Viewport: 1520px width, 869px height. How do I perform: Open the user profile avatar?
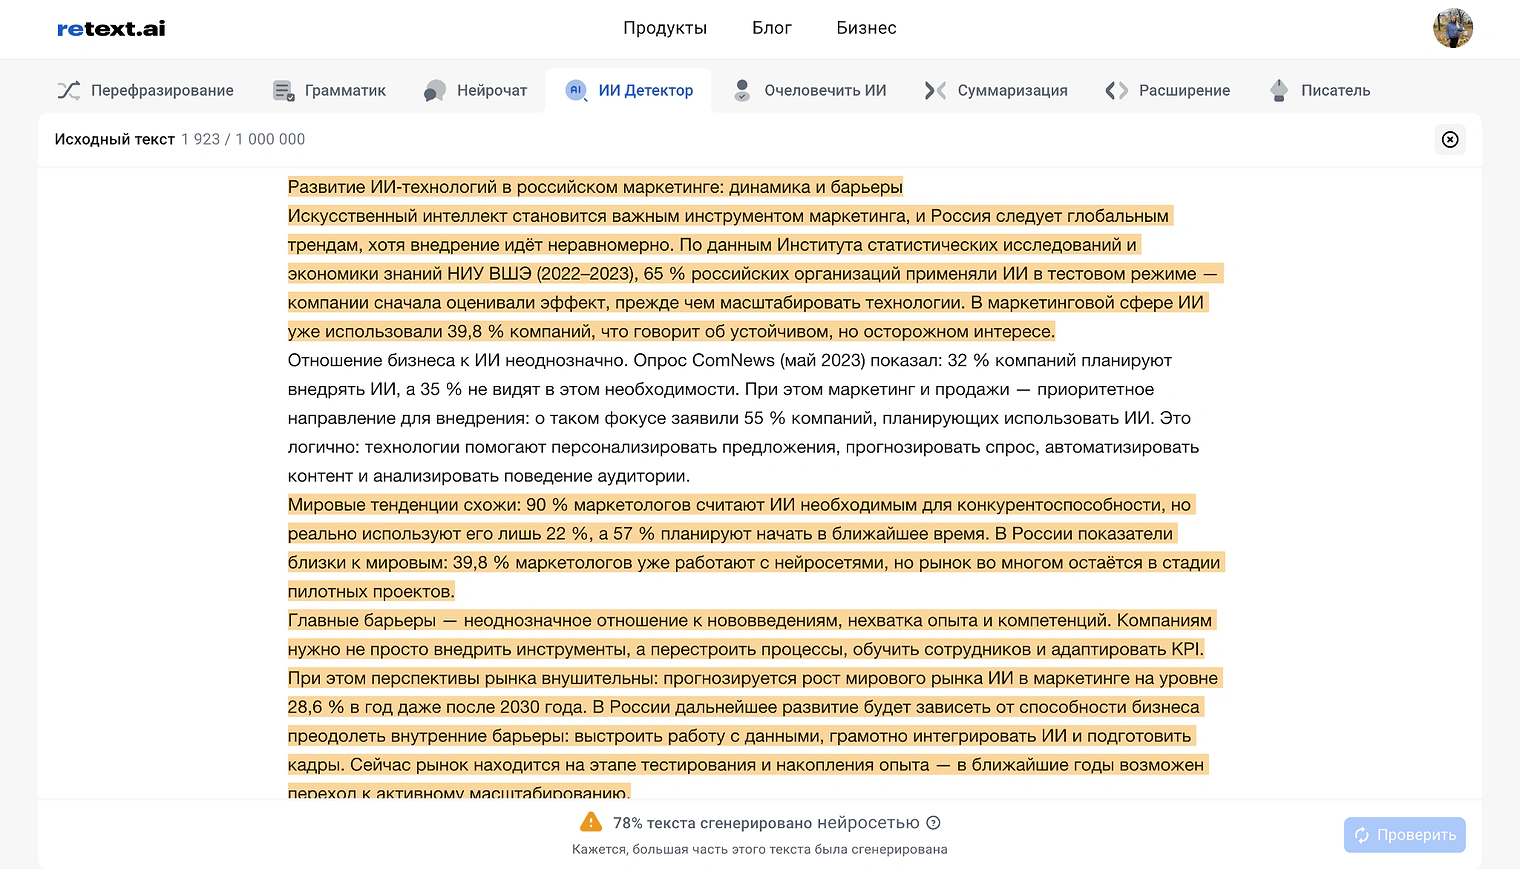(1452, 28)
